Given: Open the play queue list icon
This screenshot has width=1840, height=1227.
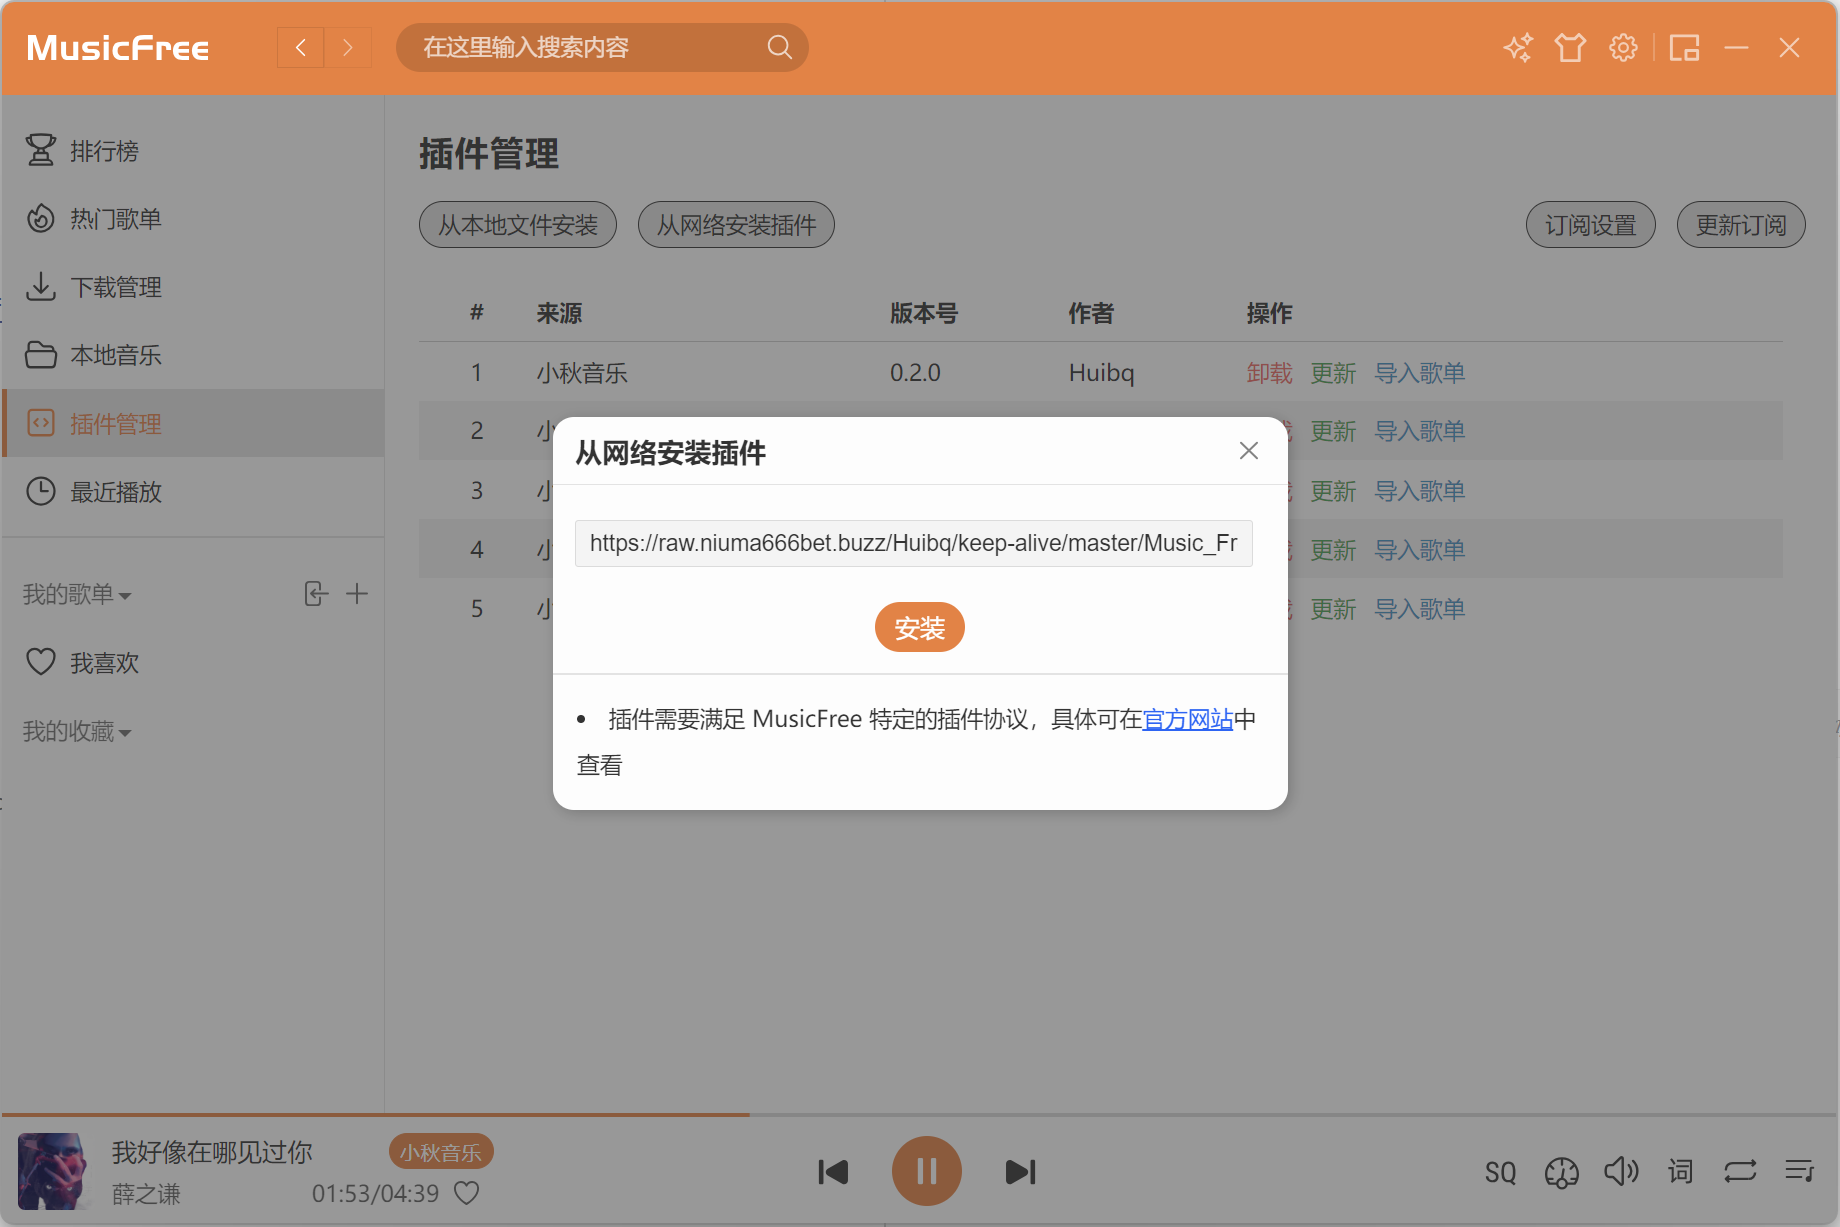Looking at the screenshot, I should [1800, 1171].
